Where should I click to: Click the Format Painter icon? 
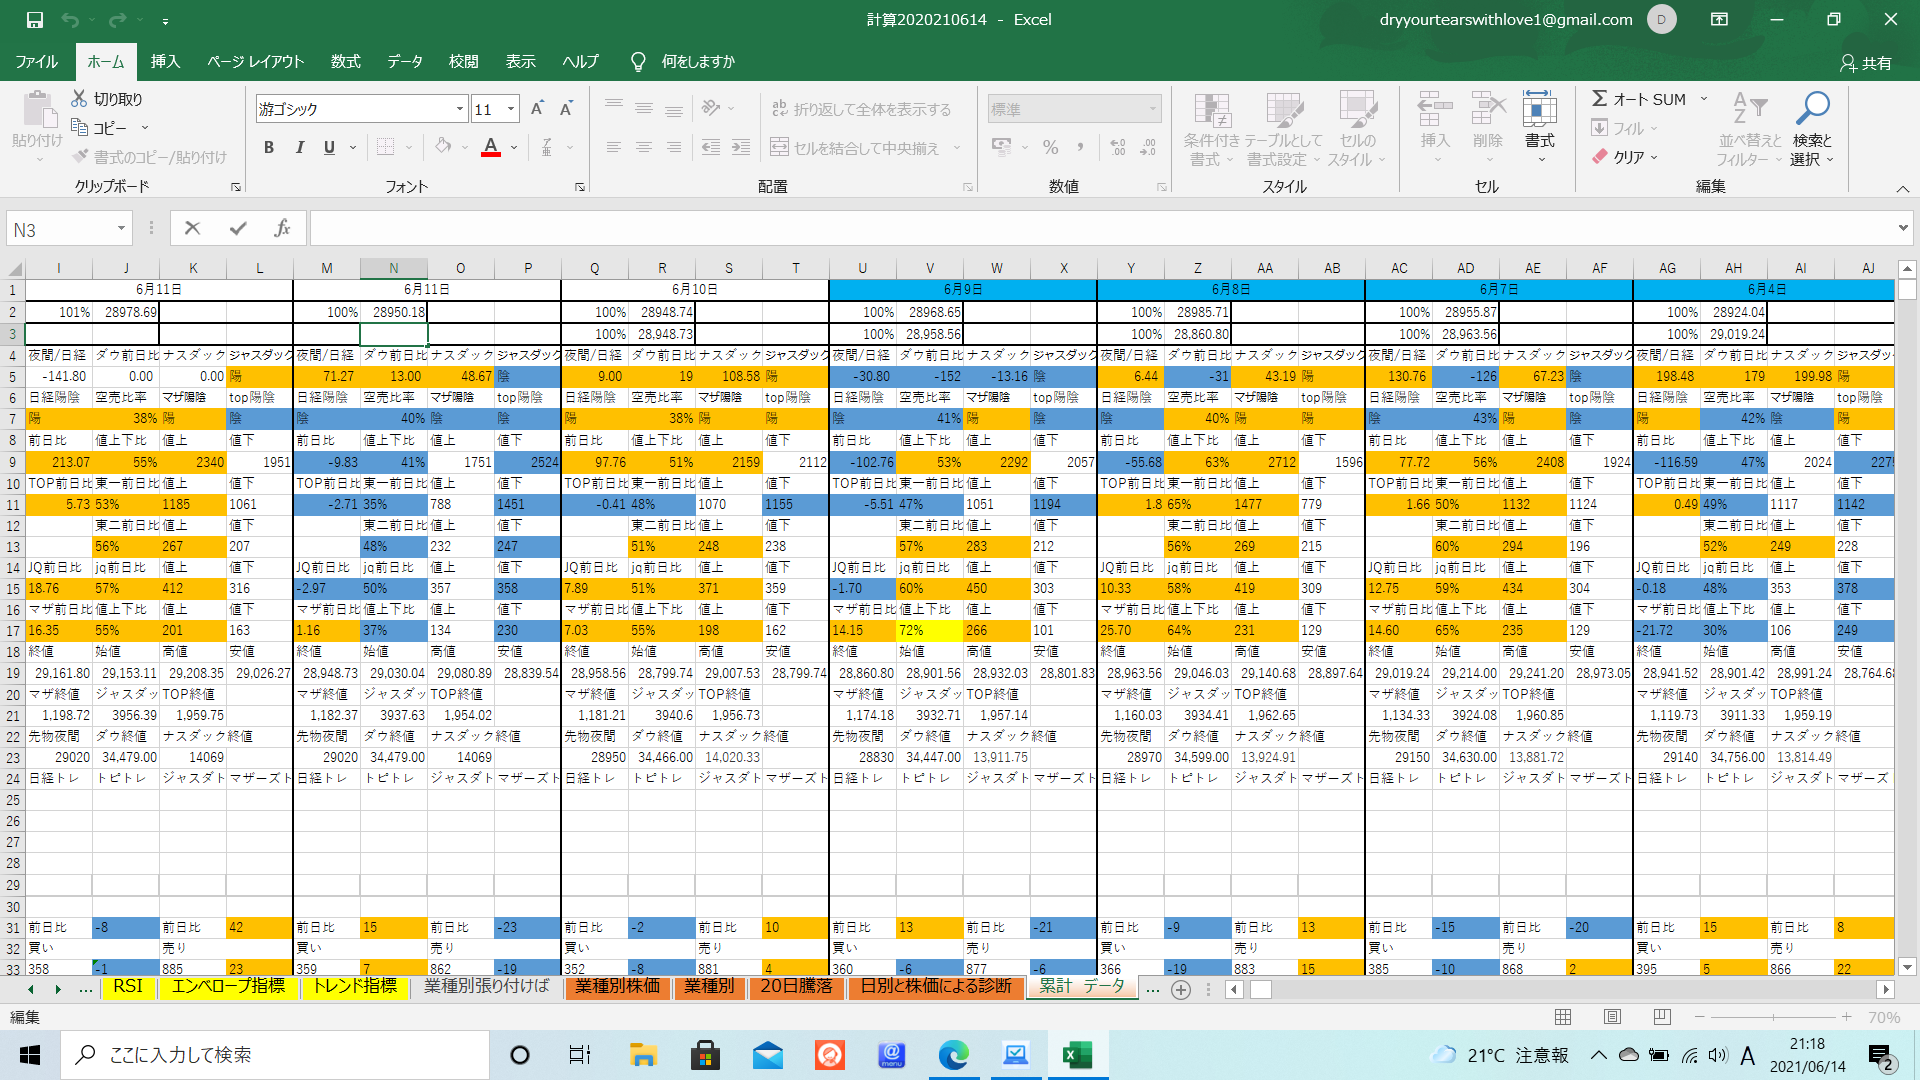click(82, 157)
